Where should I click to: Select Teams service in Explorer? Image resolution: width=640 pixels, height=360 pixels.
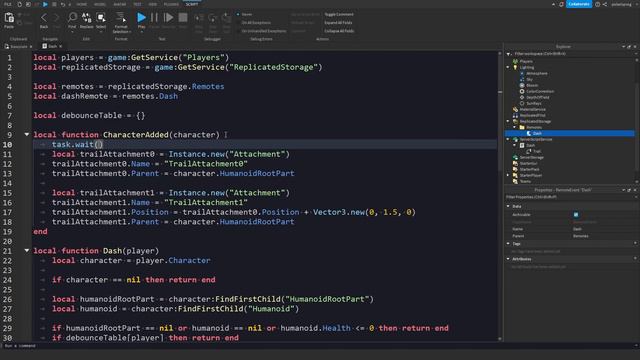coord(525,181)
